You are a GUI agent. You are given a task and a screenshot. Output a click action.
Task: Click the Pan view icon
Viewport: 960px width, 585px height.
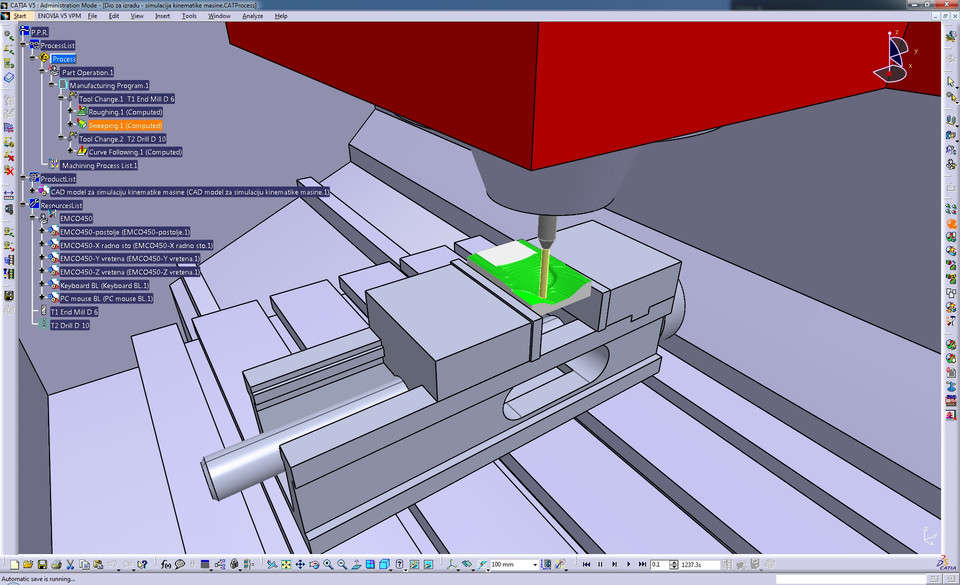click(300, 563)
